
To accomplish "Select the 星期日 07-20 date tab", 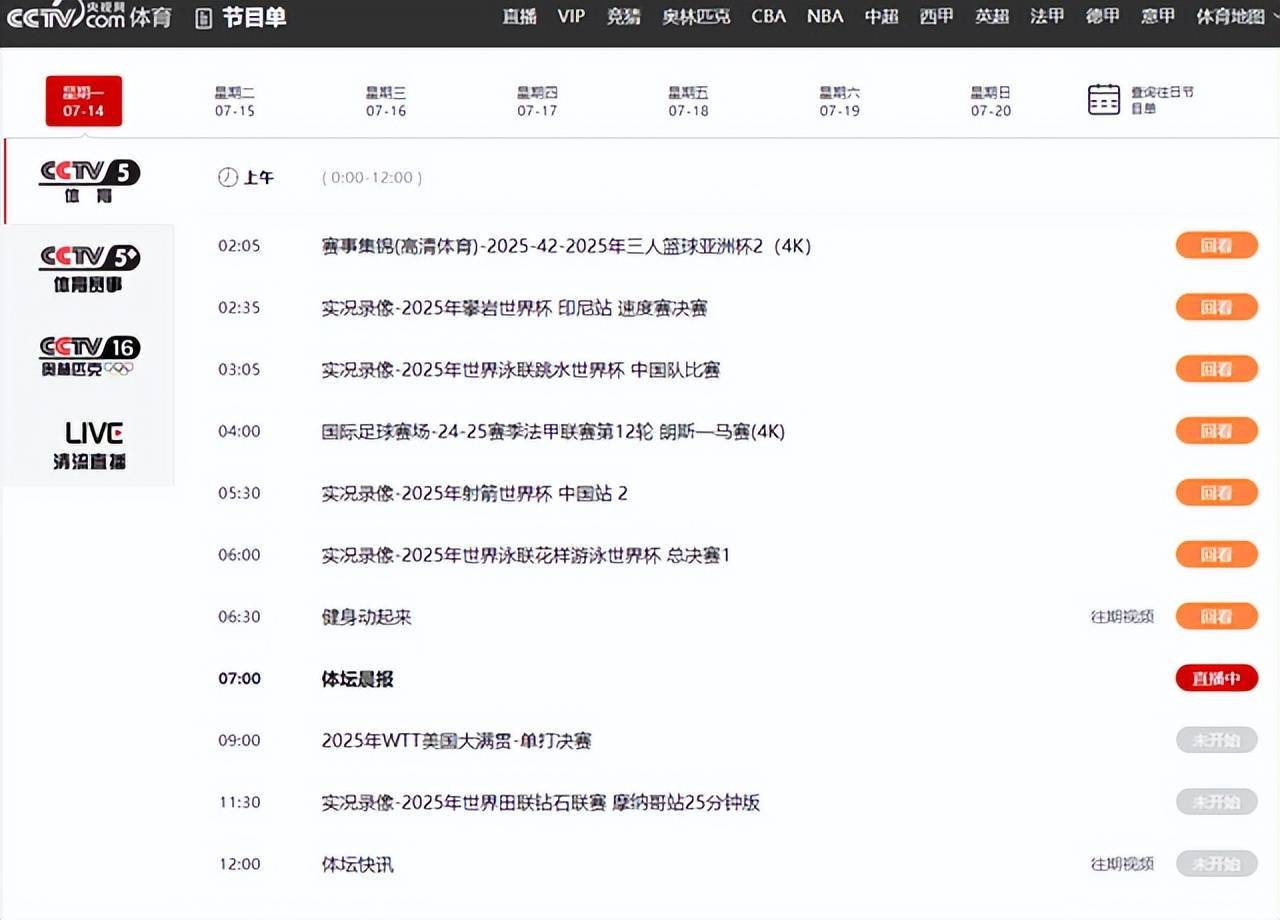I will (991, 101).
